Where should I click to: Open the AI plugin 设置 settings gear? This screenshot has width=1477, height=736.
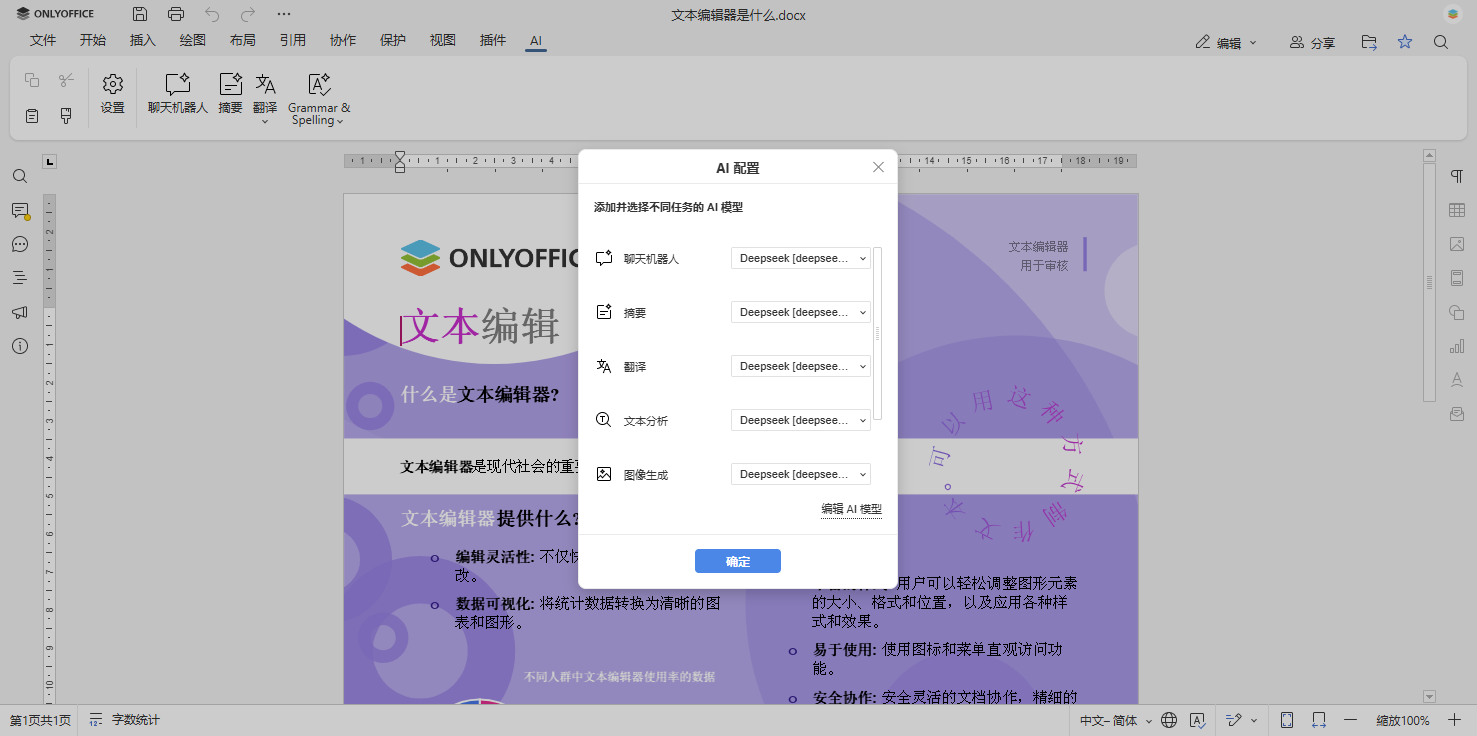pyautogui.click(x=112, y=95)
